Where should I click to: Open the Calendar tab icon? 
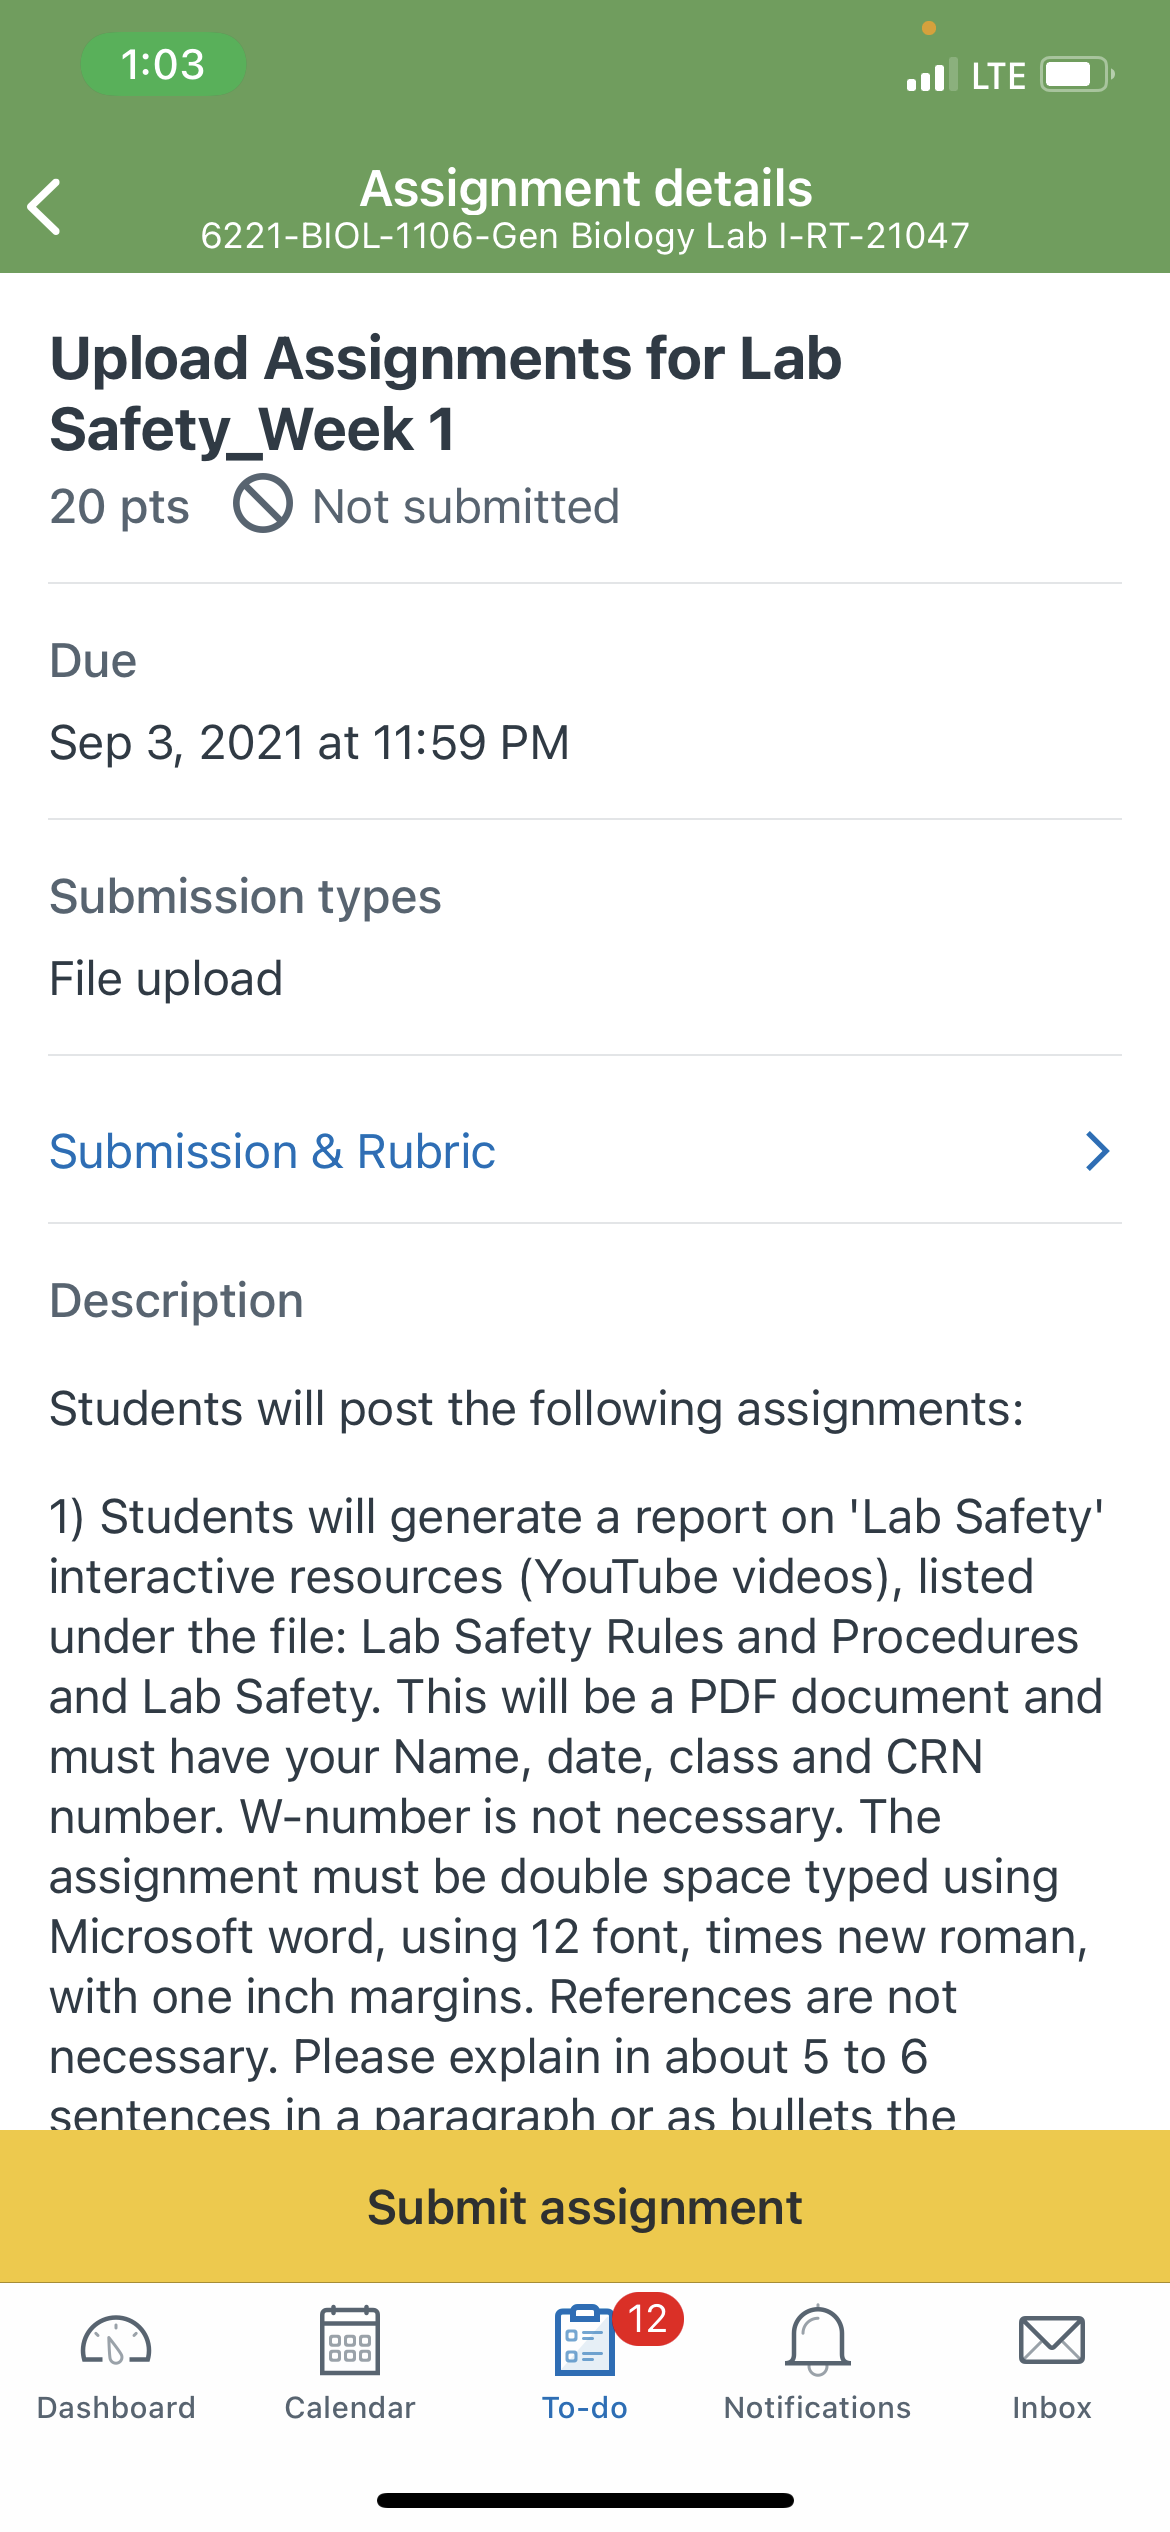[x=350, y=2340]
